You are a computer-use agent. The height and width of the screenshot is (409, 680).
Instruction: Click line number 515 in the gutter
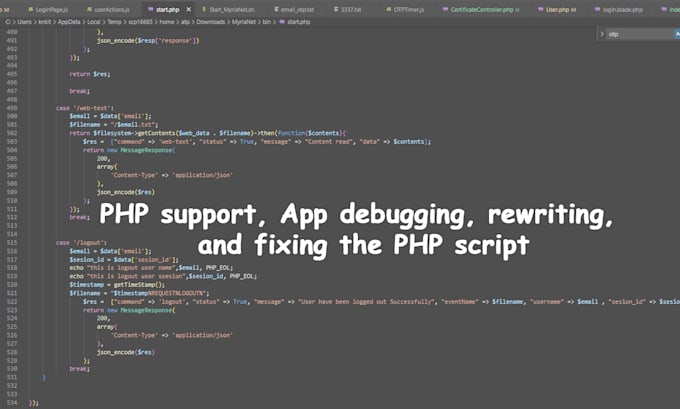click(x=12, y=242)
